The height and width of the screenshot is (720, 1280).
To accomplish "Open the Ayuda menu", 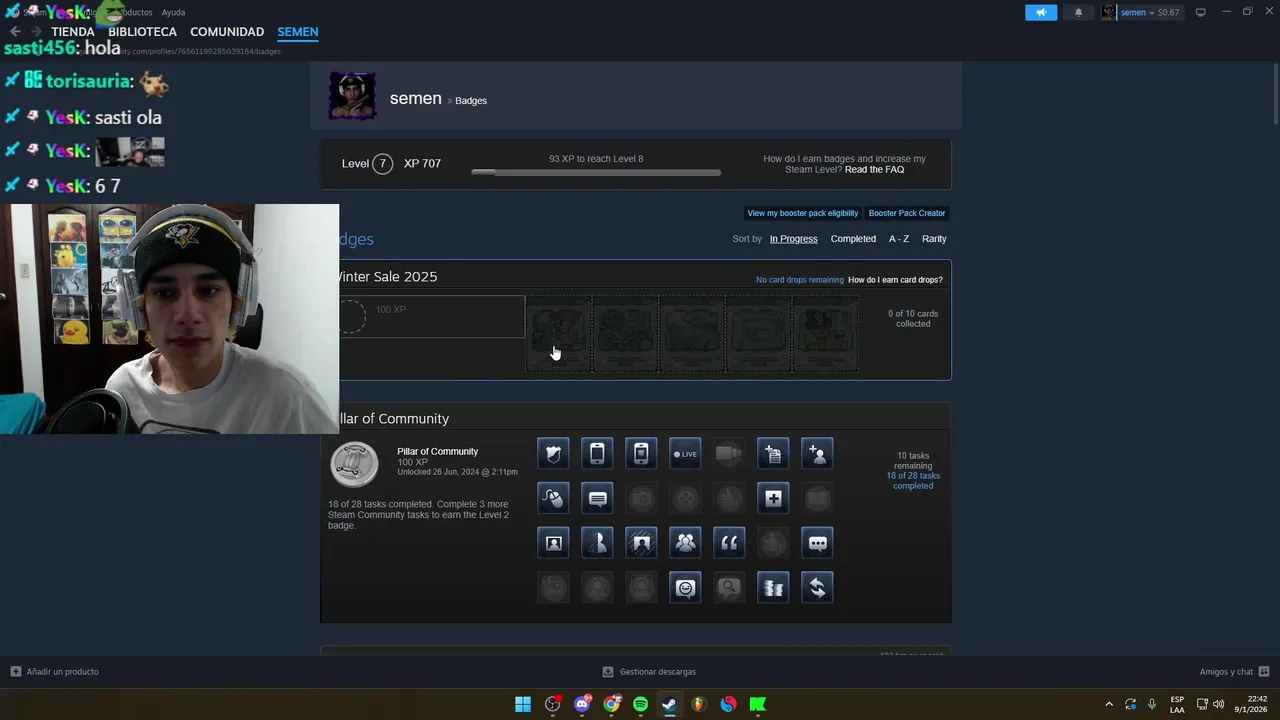I will (173, 12).
